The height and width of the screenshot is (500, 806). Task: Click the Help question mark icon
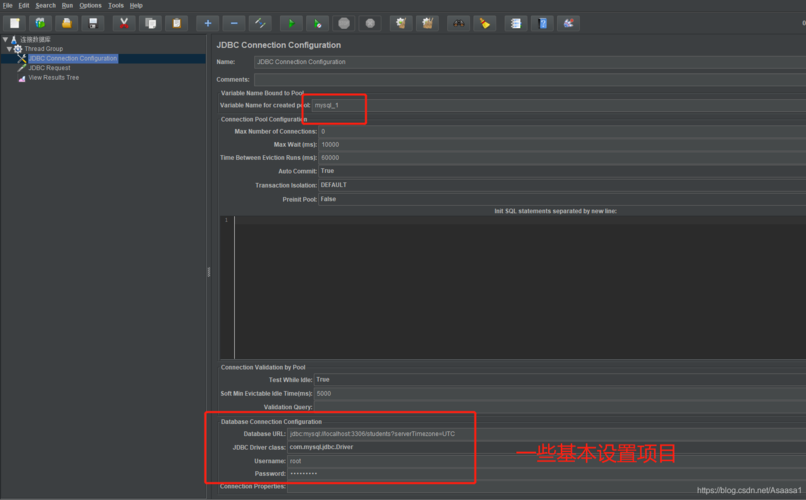click(x=542, y=23)
